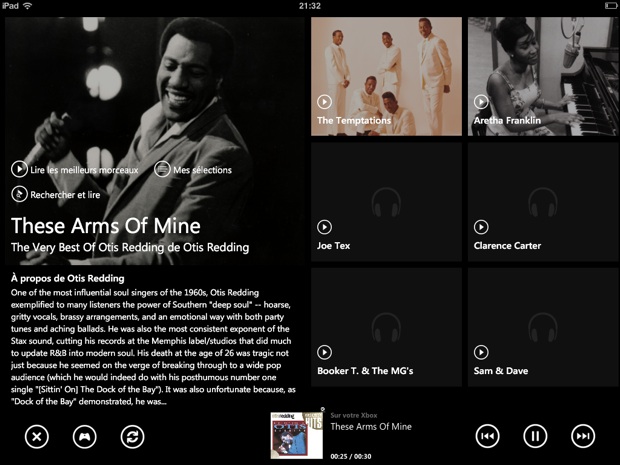Click the 'À propos de Otis Redding' heading
This screenshot has height=465, width=620.
point(68,278)
